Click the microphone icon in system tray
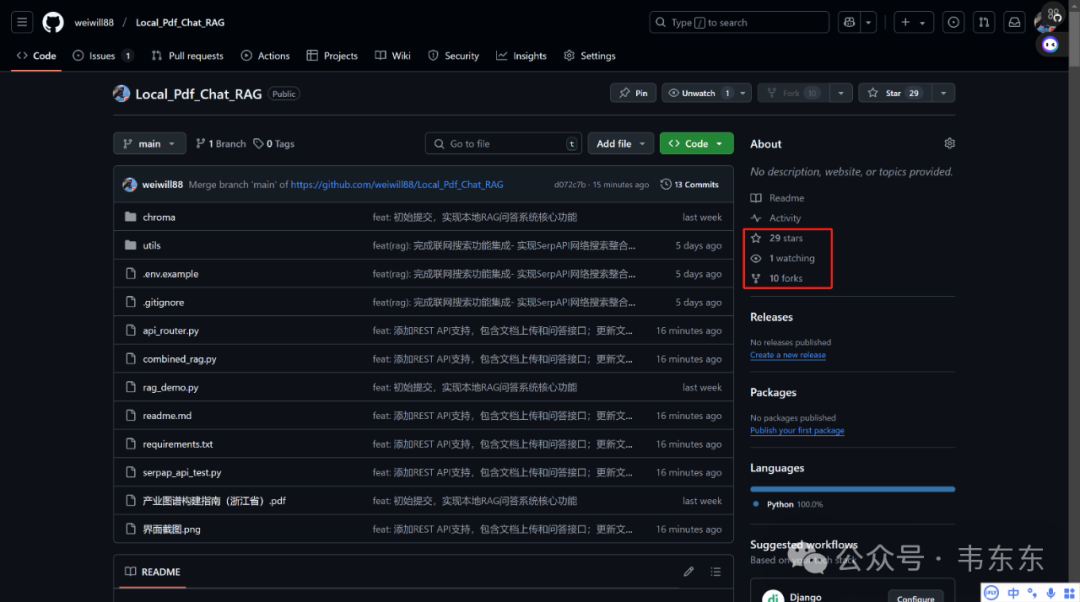 (x=1050, y=593)
